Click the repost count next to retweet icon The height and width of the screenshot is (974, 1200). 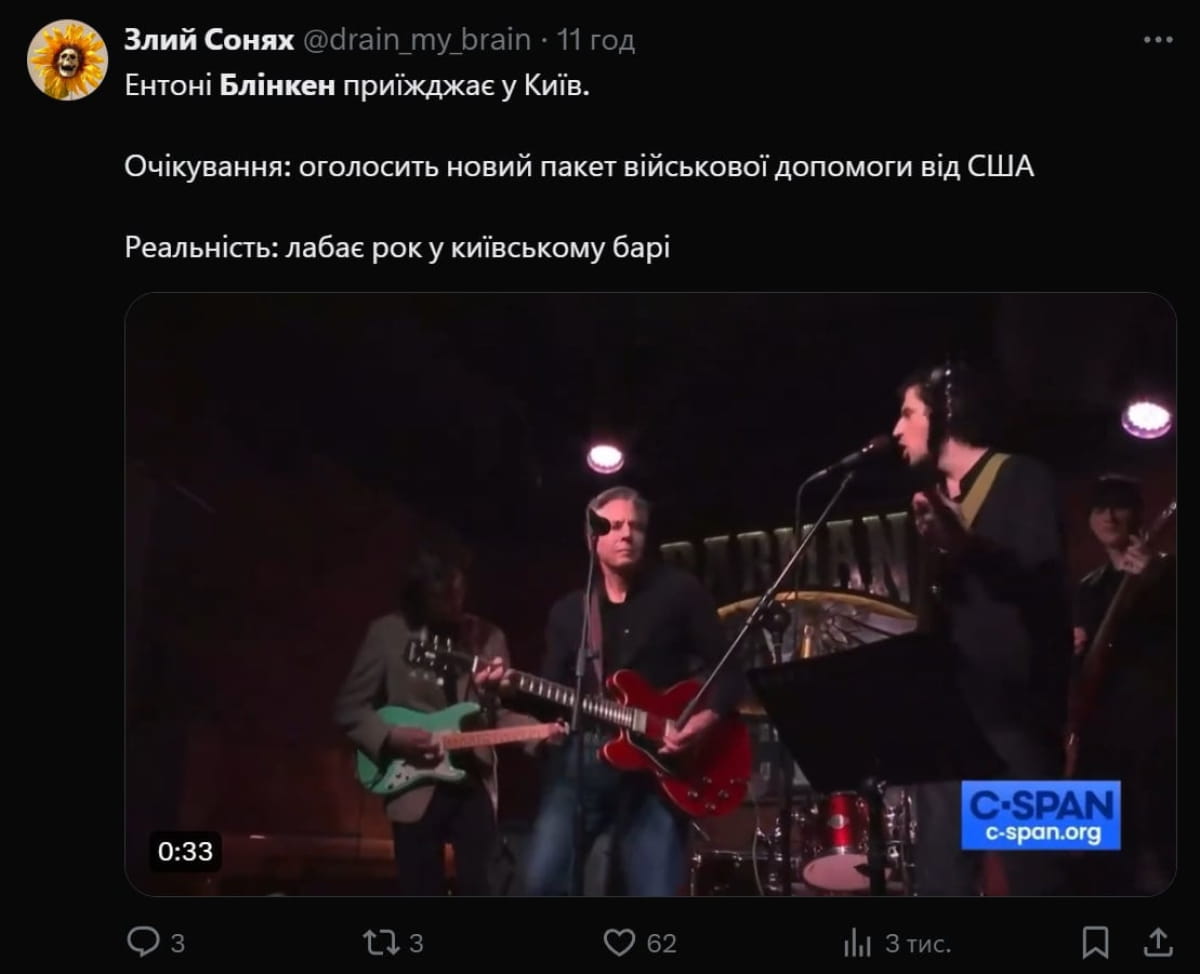(416, 943)
